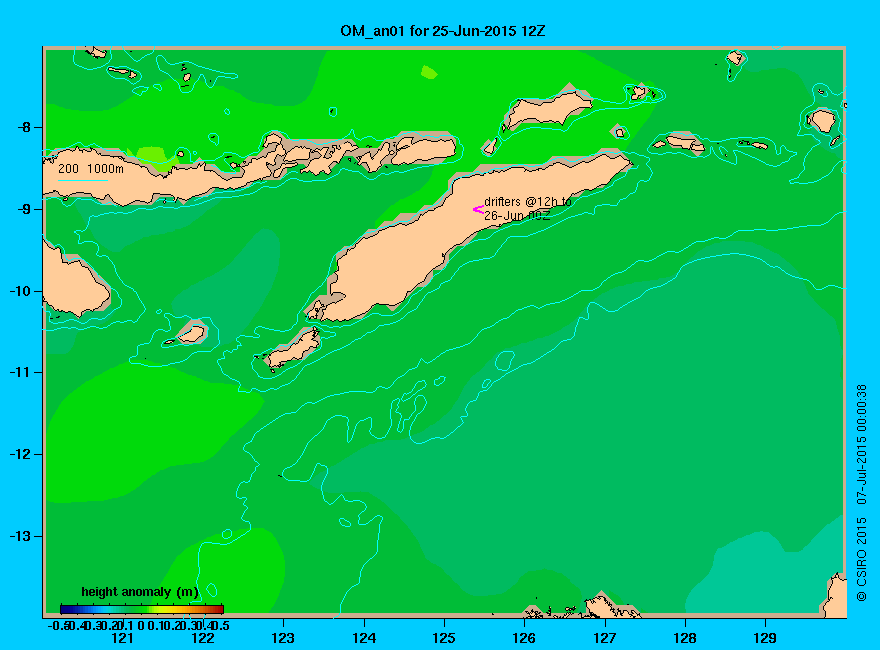Click the 125 longitude axis label
The width and height of the screenshot is (880, 650).
pyautogui.click(x=444, y=638)
